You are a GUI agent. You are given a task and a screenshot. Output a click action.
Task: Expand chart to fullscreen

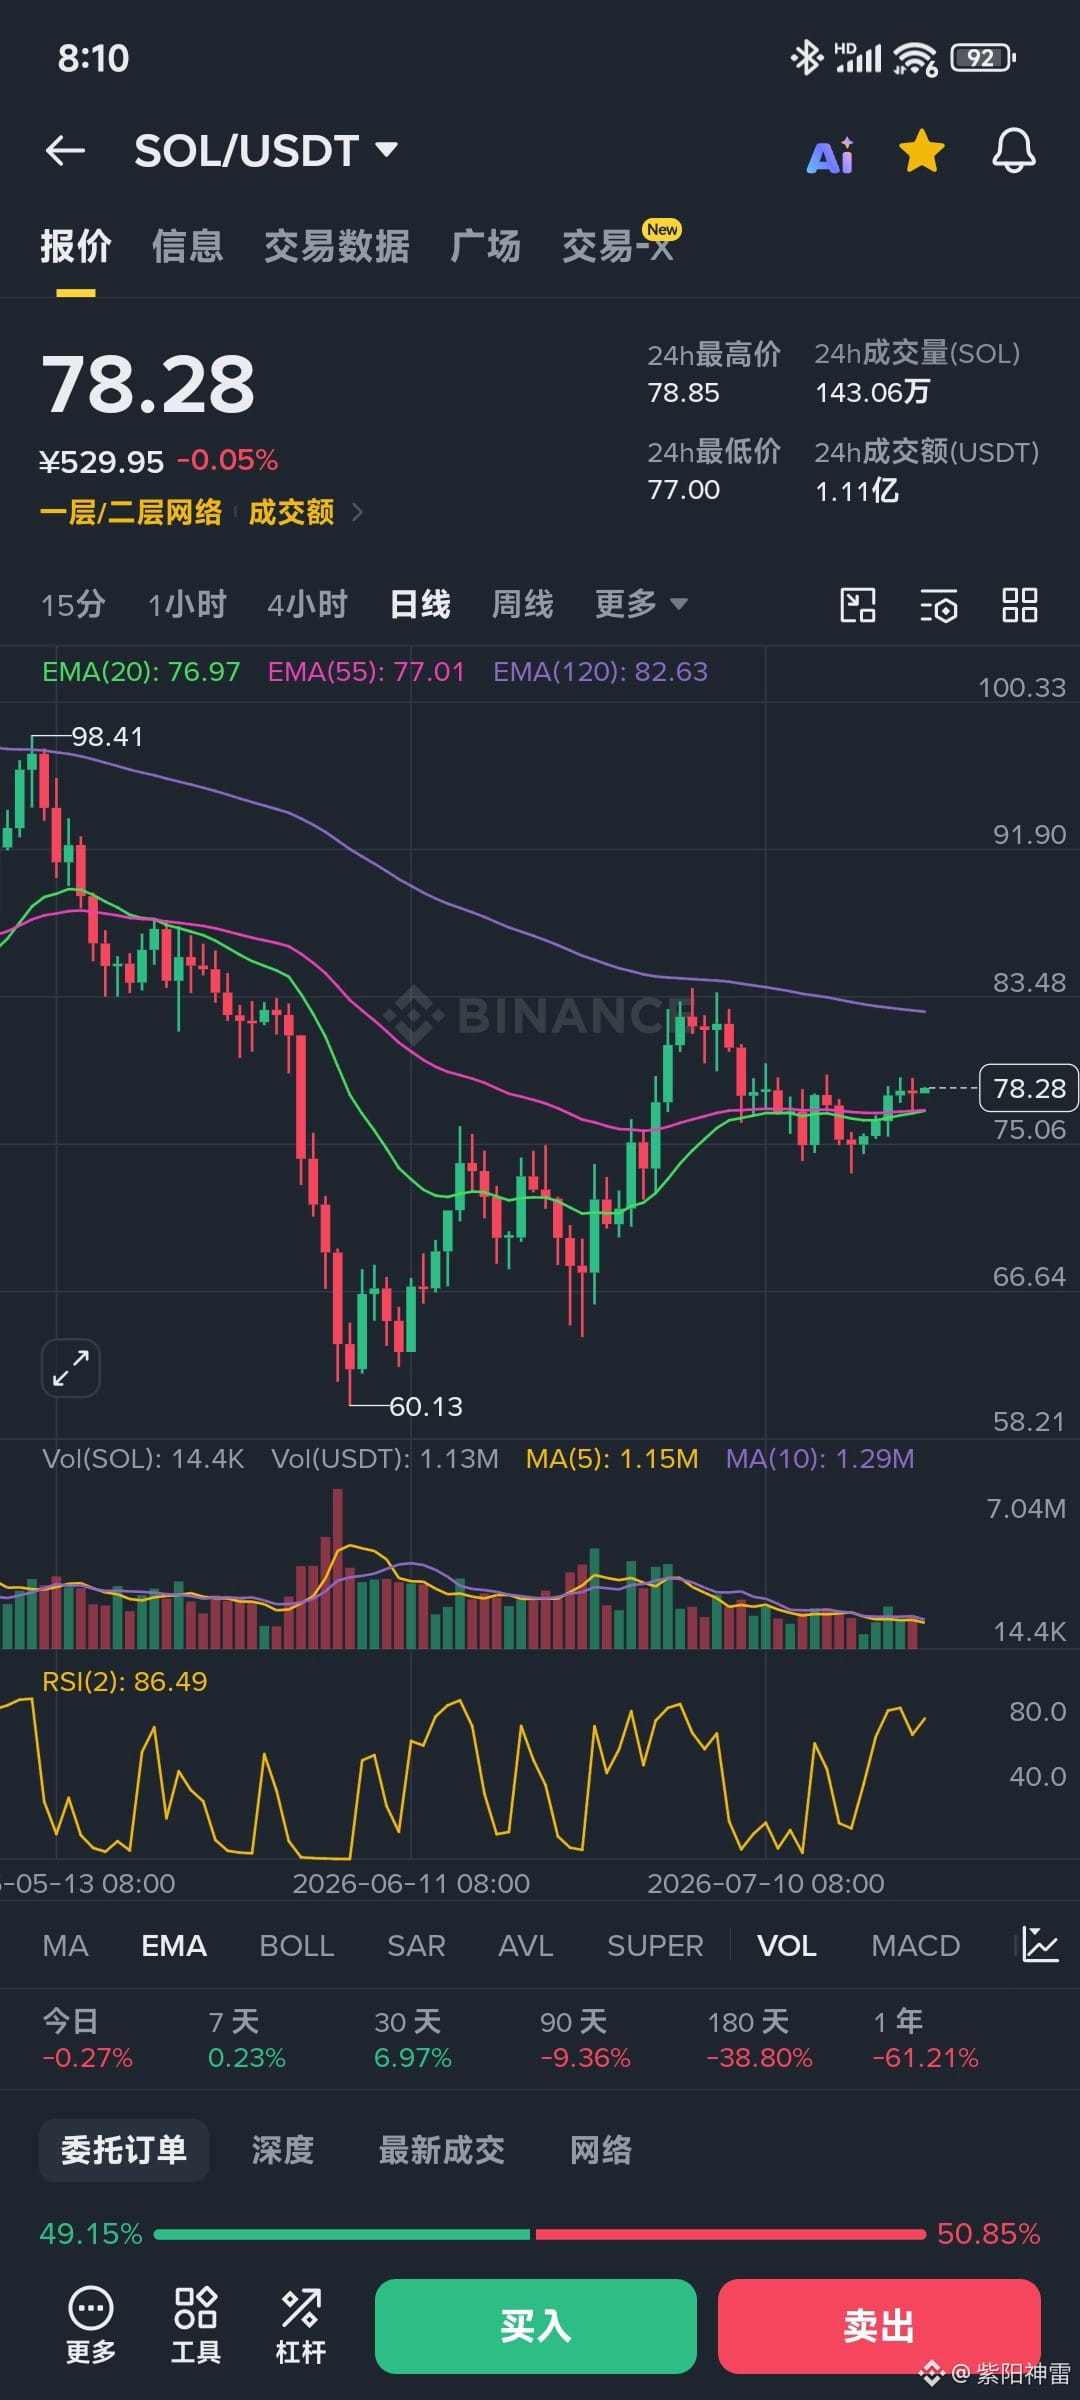coord(71,1367)
